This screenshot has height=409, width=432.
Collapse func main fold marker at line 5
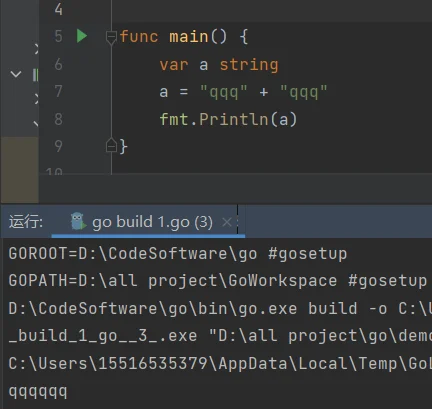pyautogui.click(x=111, y=37)
